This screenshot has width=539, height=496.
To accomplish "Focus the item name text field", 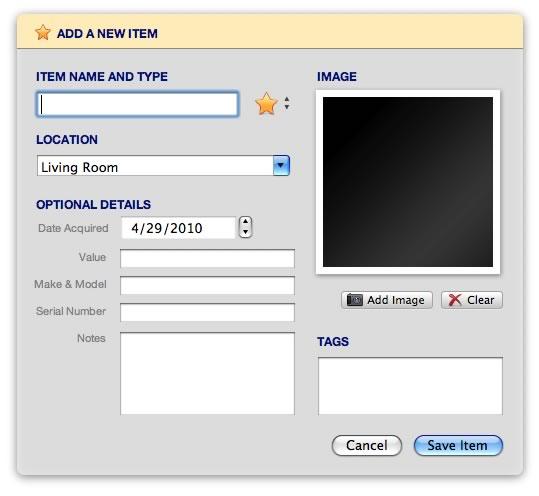I will coord(137,104).
